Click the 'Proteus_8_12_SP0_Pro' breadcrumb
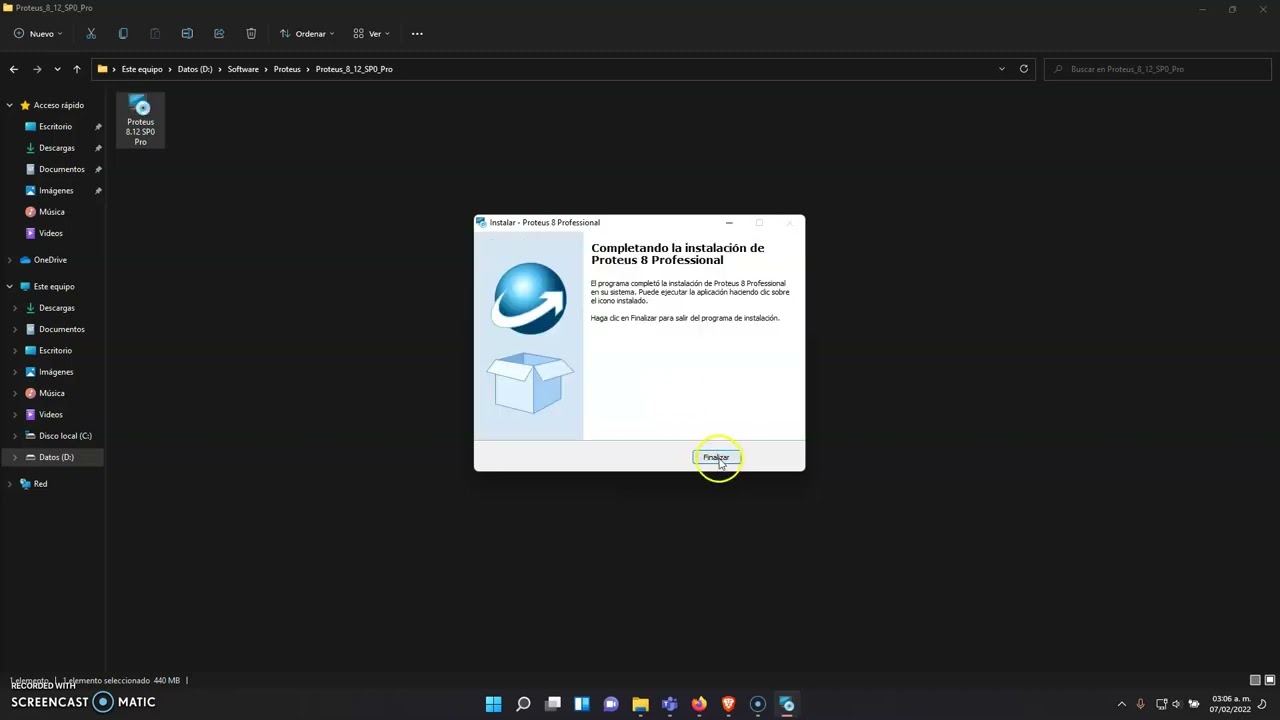Screen dimensions: 1280x720 [x=354, y=69]
